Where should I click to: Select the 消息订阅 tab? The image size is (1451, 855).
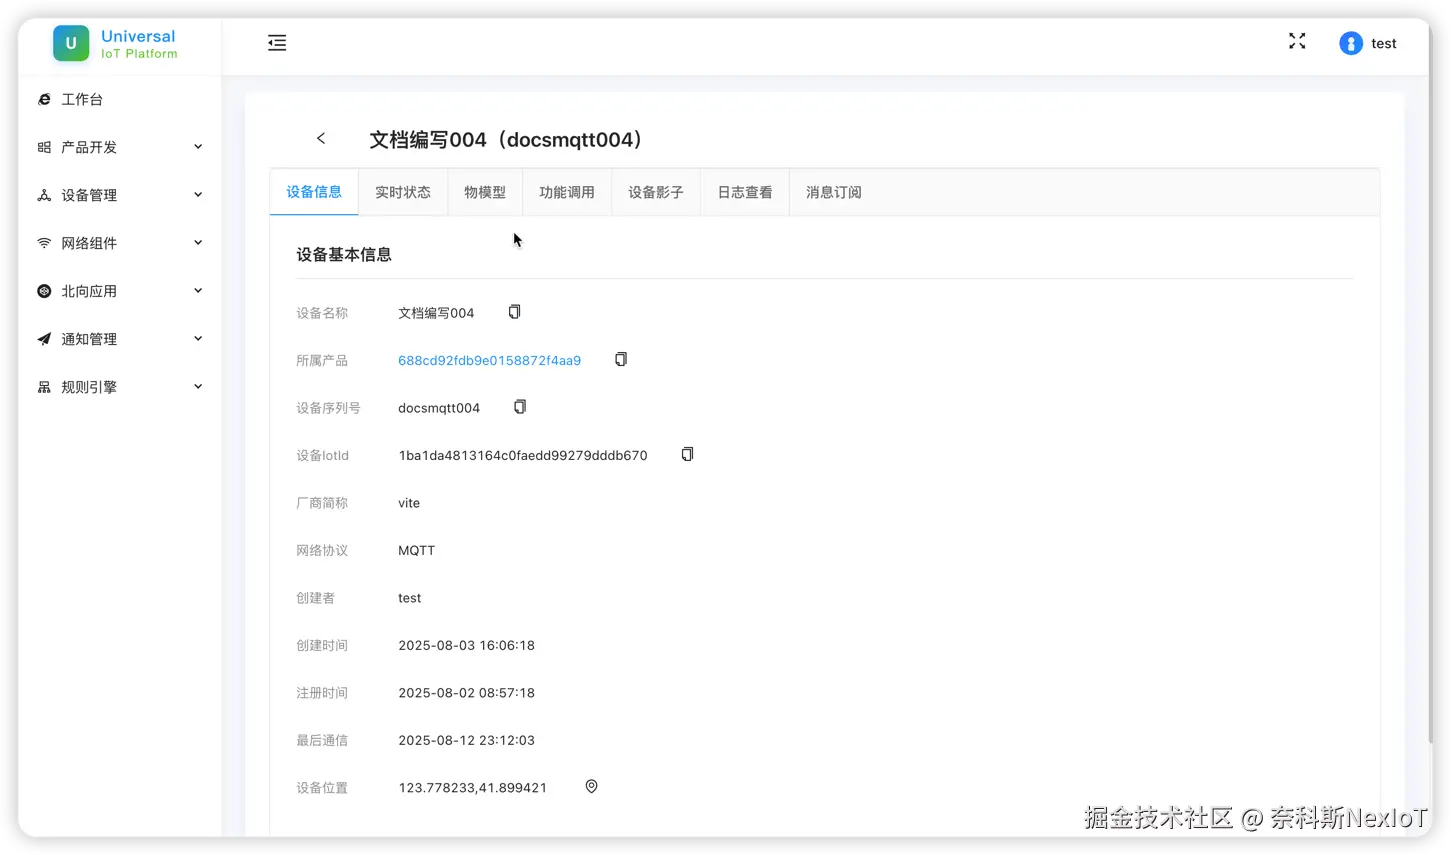833,192
